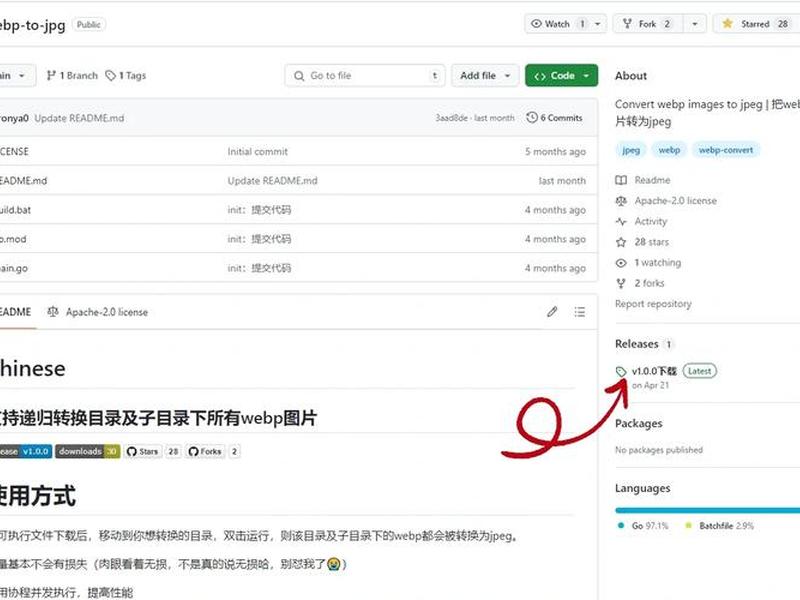The height and width of the screenshot is (600, 800).
Task: Edit README with the pencil icon
Action: tap(552, 312)
